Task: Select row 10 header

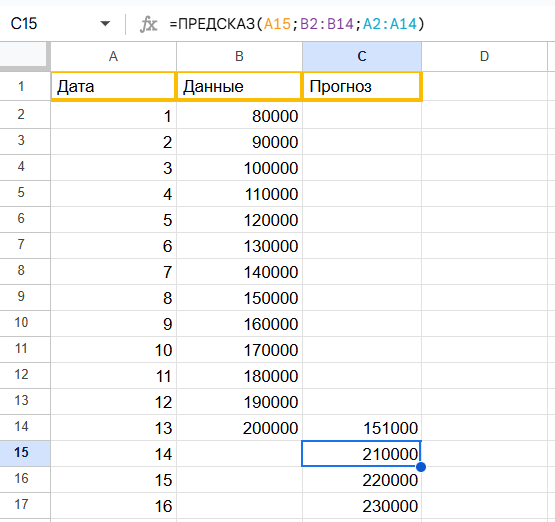Action: click(x=21, y=323)
